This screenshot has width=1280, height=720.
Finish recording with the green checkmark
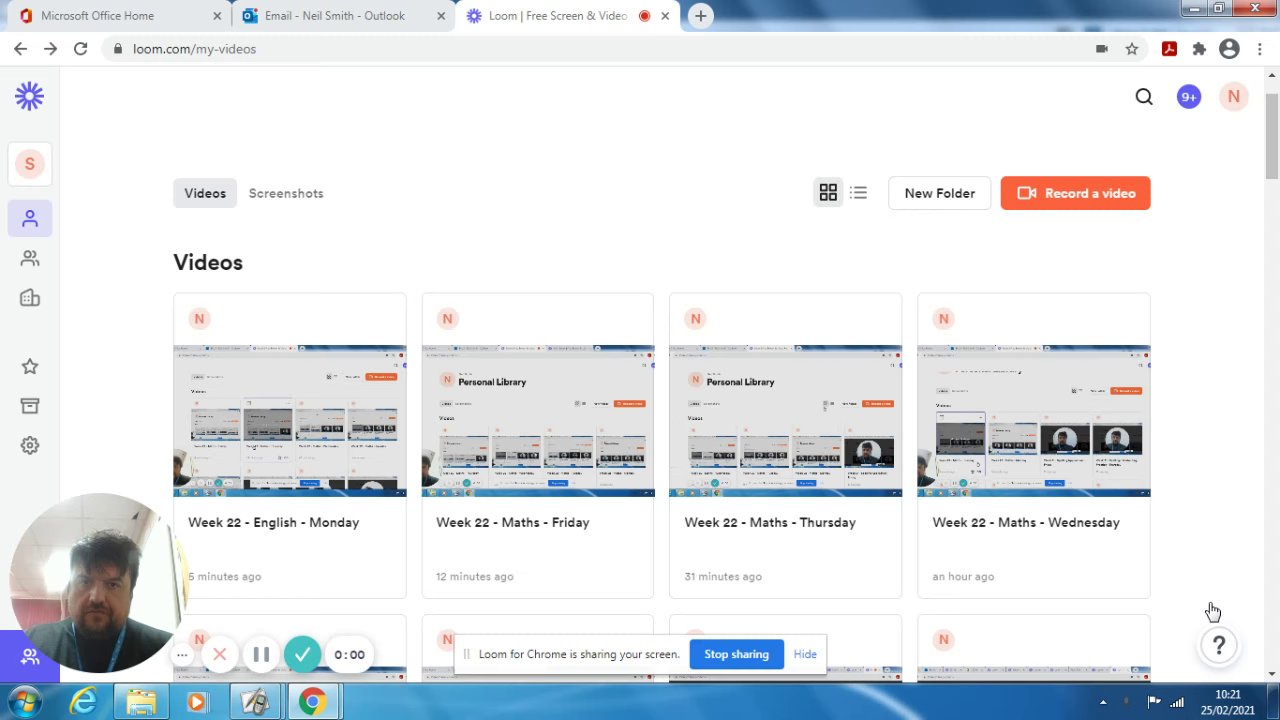pyautogui.click(x=302, y=655)
